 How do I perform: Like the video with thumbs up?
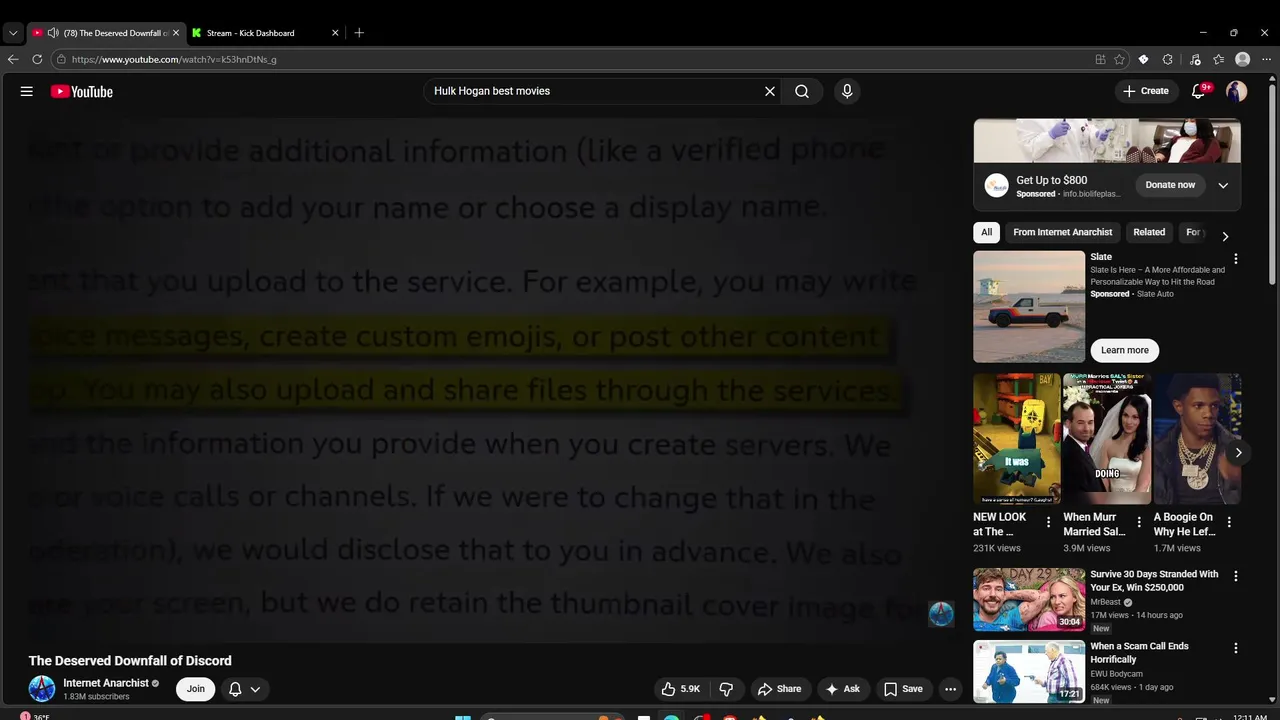pos(680,689)
